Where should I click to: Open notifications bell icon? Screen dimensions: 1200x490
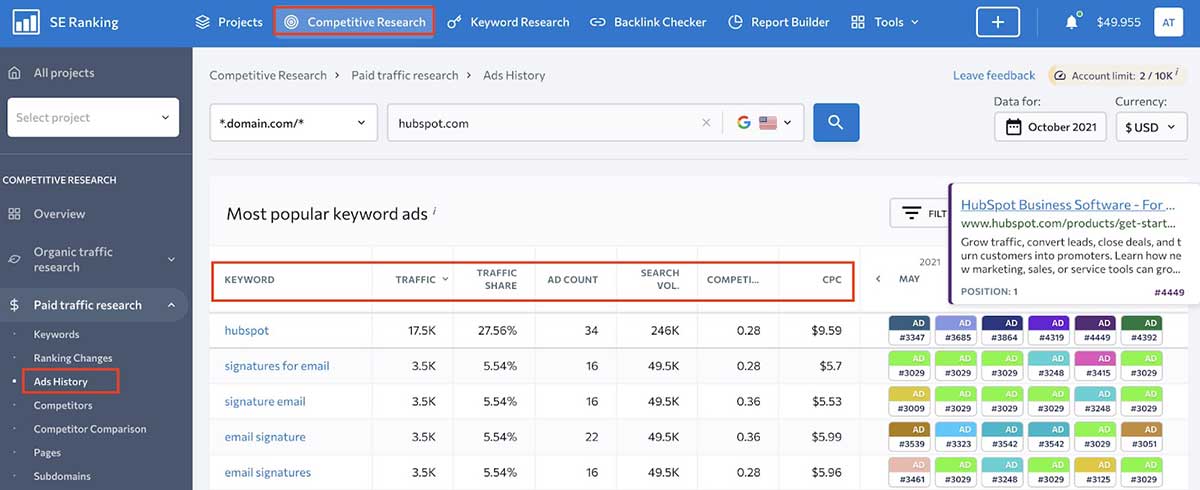click(1072, 21)
